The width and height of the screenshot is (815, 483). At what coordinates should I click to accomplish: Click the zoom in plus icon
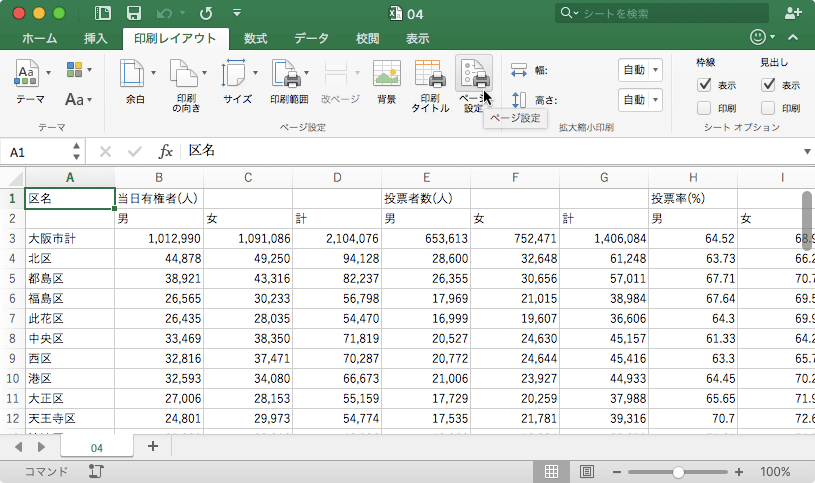point(739,472)
